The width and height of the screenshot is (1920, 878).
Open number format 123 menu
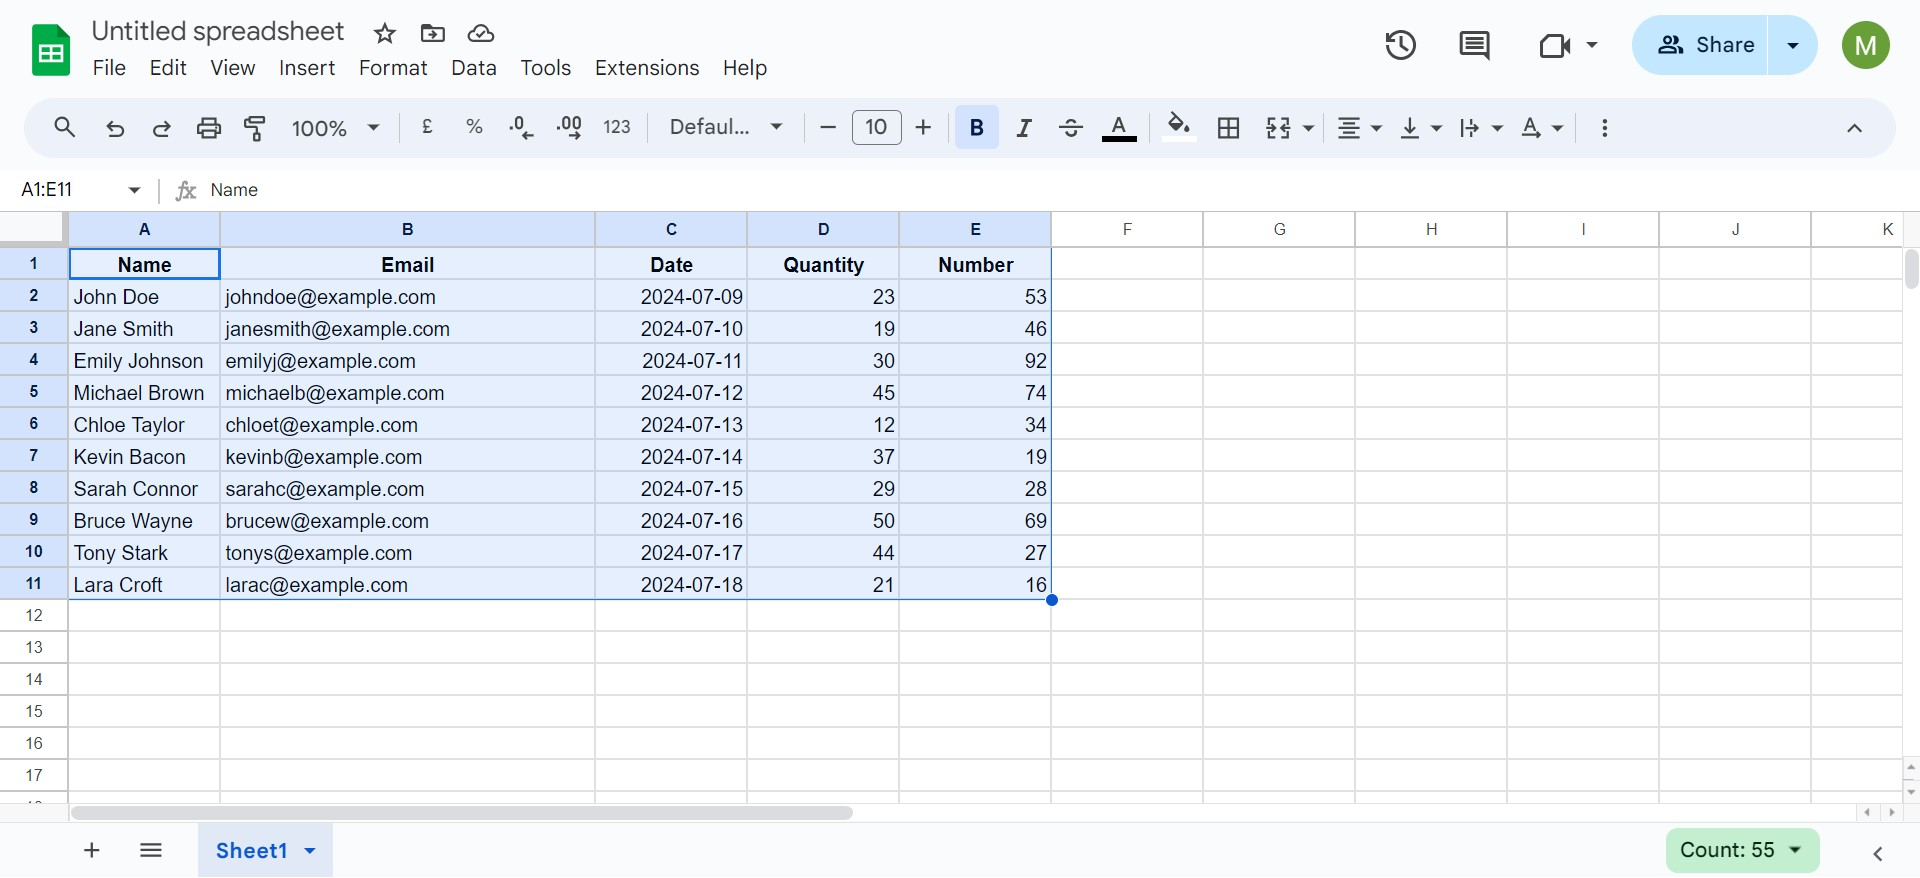(x=617, y=127)
